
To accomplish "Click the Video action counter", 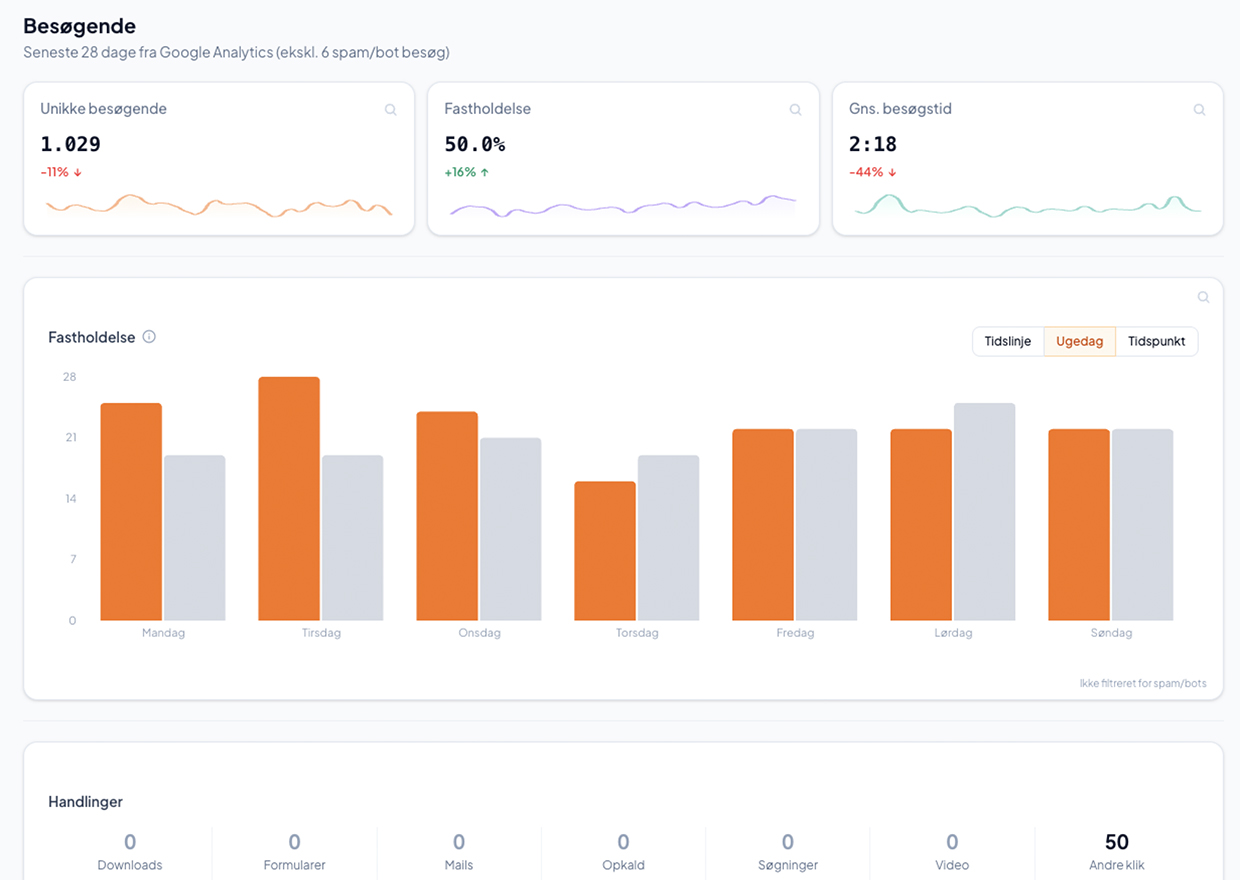I will click(x=952, y=851).
